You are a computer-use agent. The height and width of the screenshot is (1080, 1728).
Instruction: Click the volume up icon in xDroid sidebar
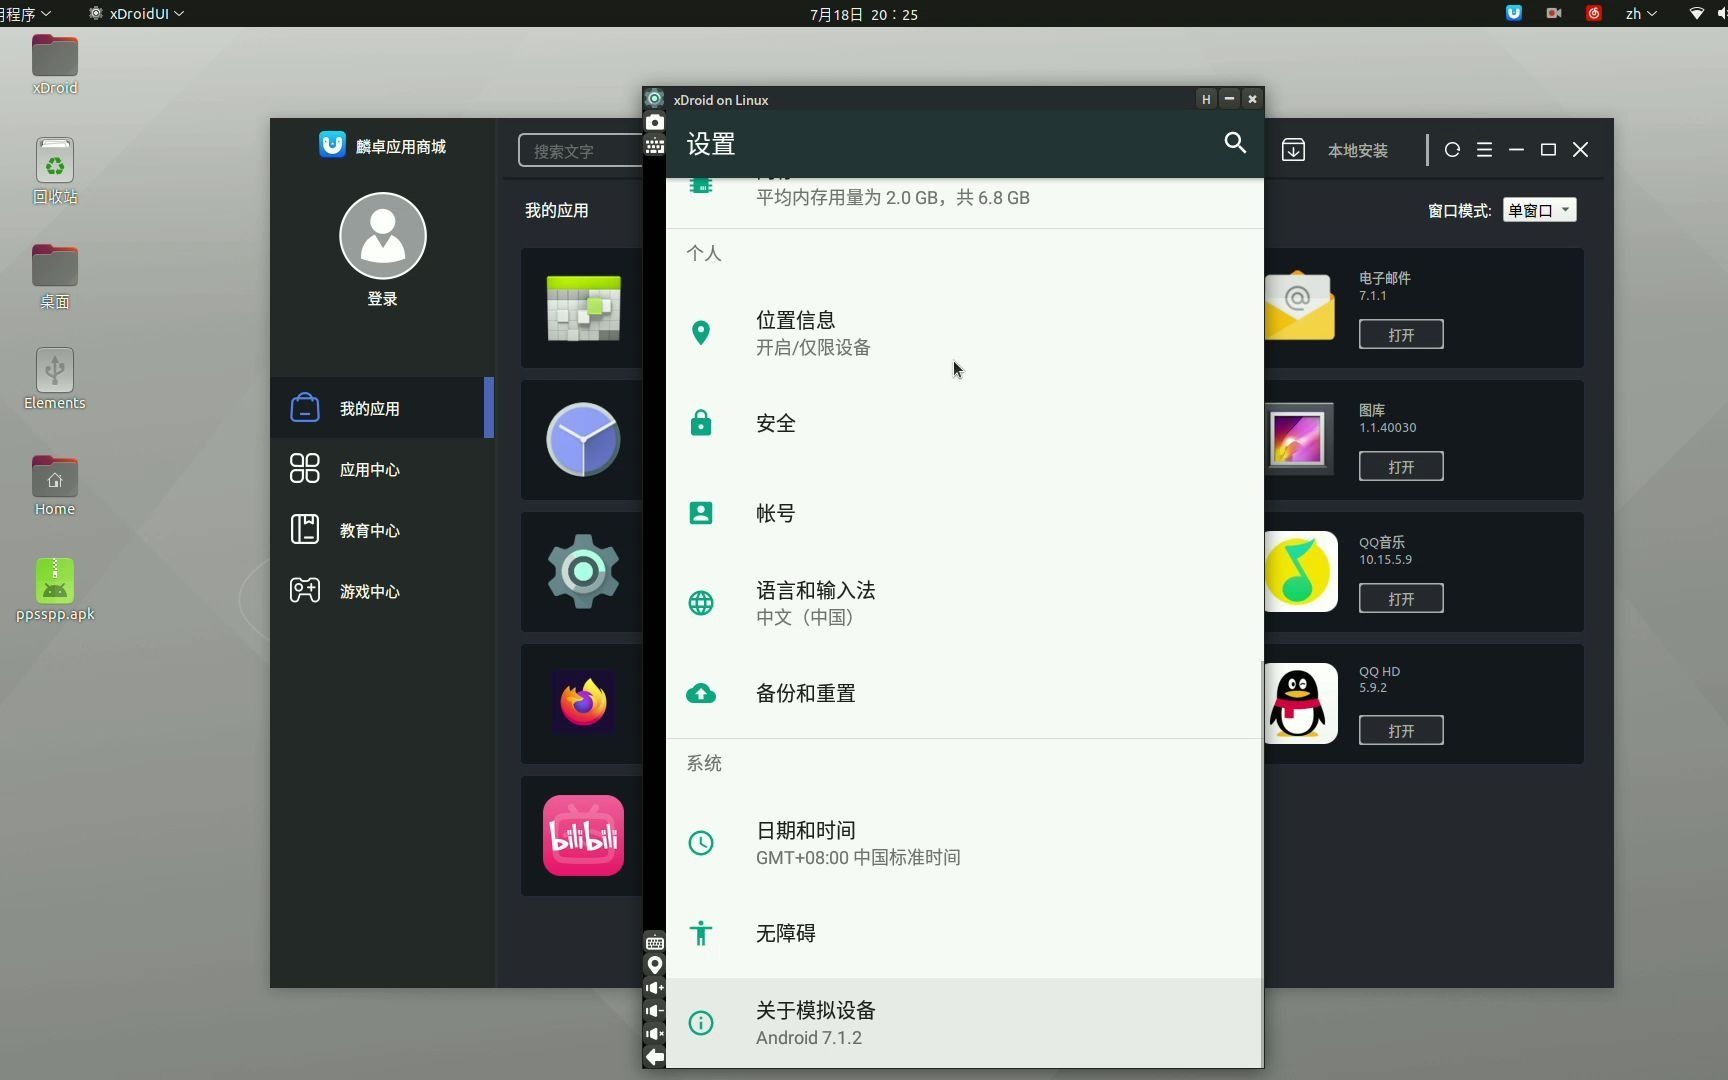point(654,988)
